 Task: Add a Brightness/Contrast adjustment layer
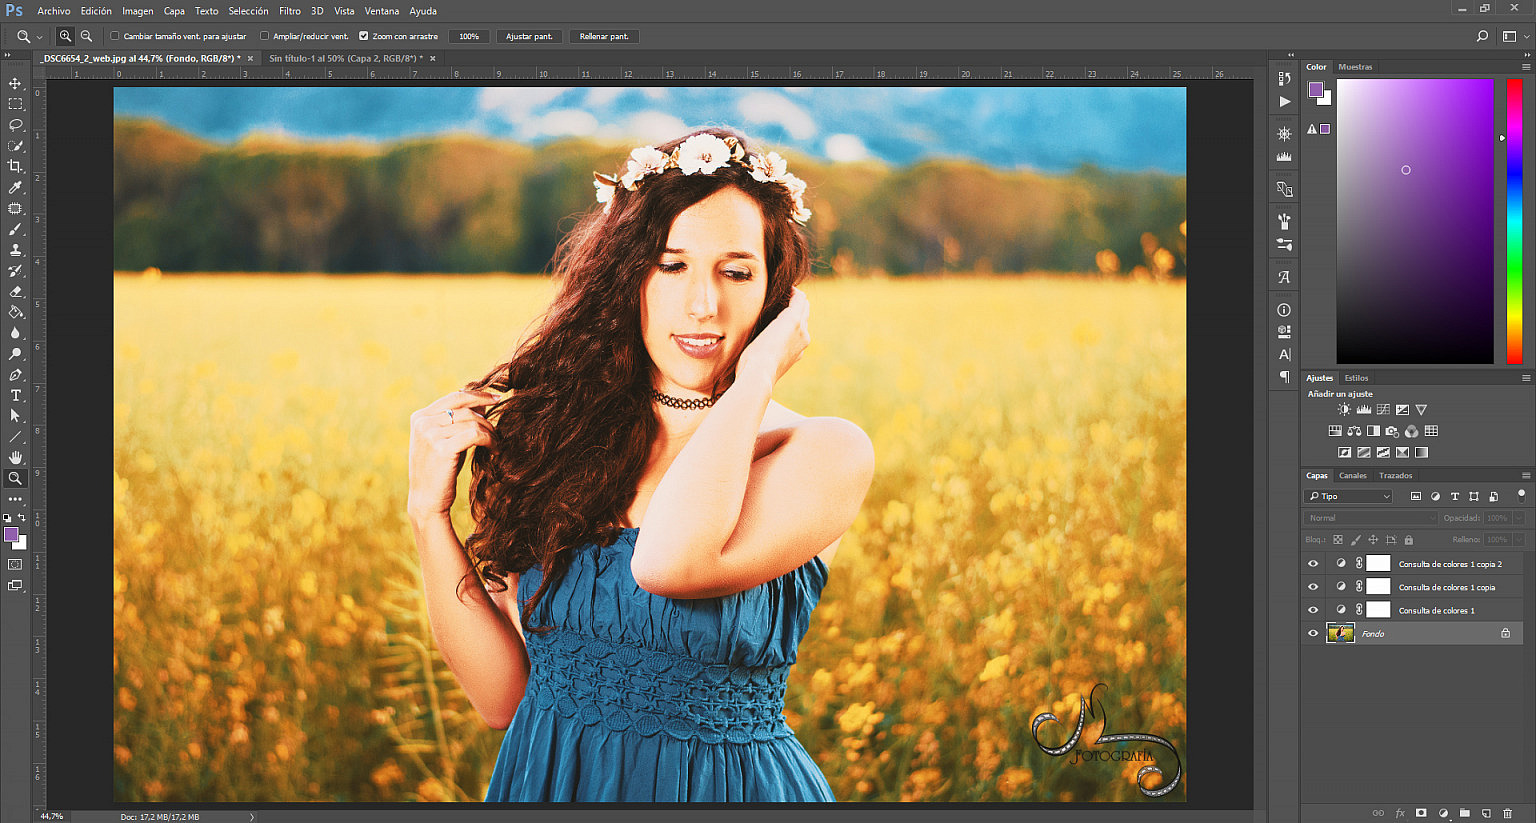click(1345, 409)
